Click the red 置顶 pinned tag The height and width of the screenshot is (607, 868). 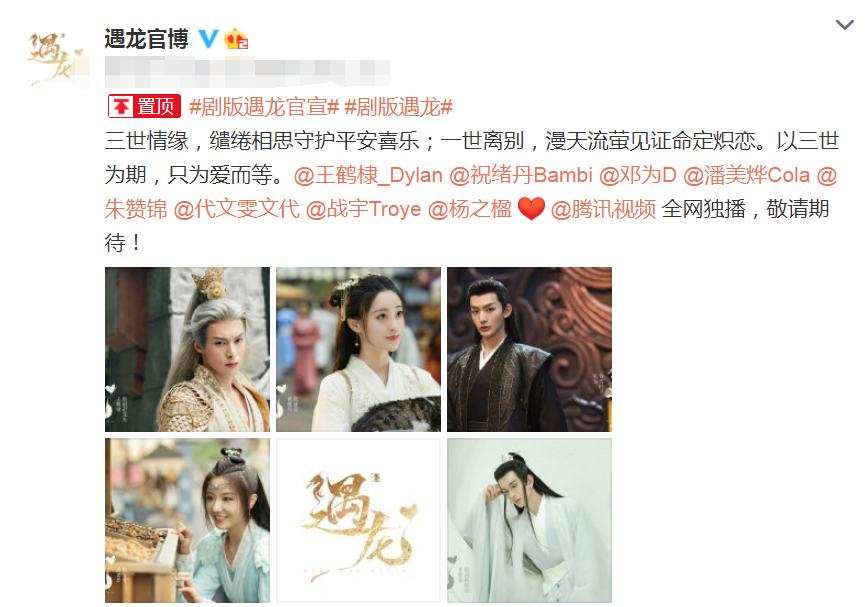(x=144, y=106)
